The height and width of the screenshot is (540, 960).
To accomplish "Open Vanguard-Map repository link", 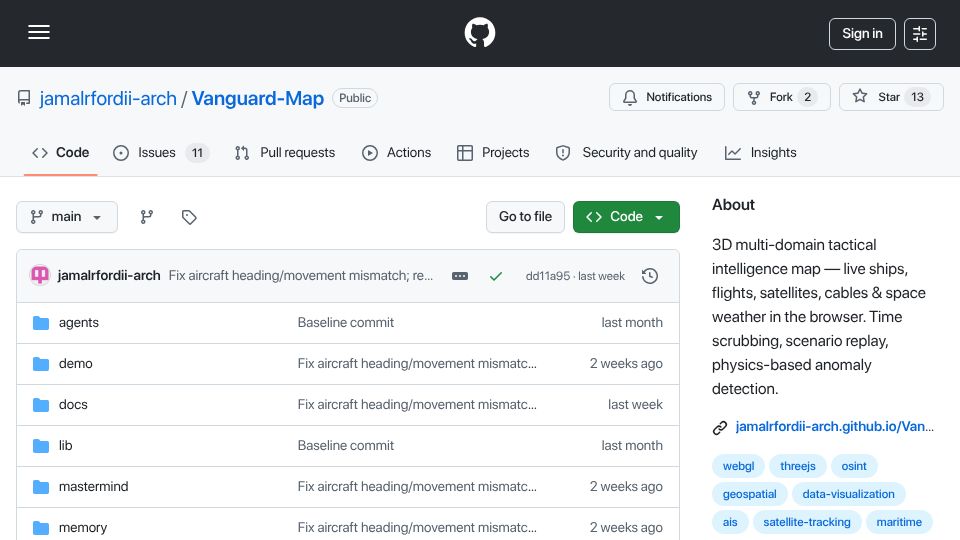I will click(x=258, y=98).
